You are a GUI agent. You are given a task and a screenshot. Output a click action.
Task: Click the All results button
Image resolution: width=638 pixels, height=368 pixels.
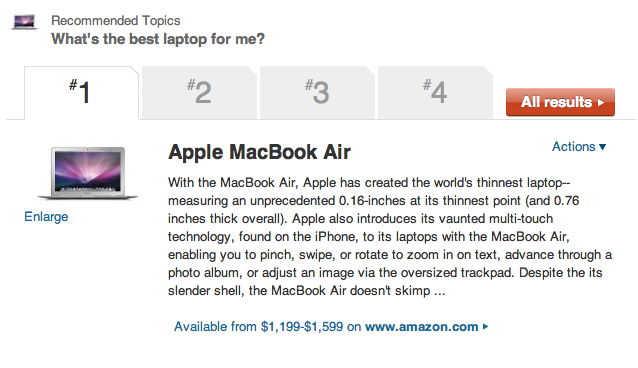point(560,102)
